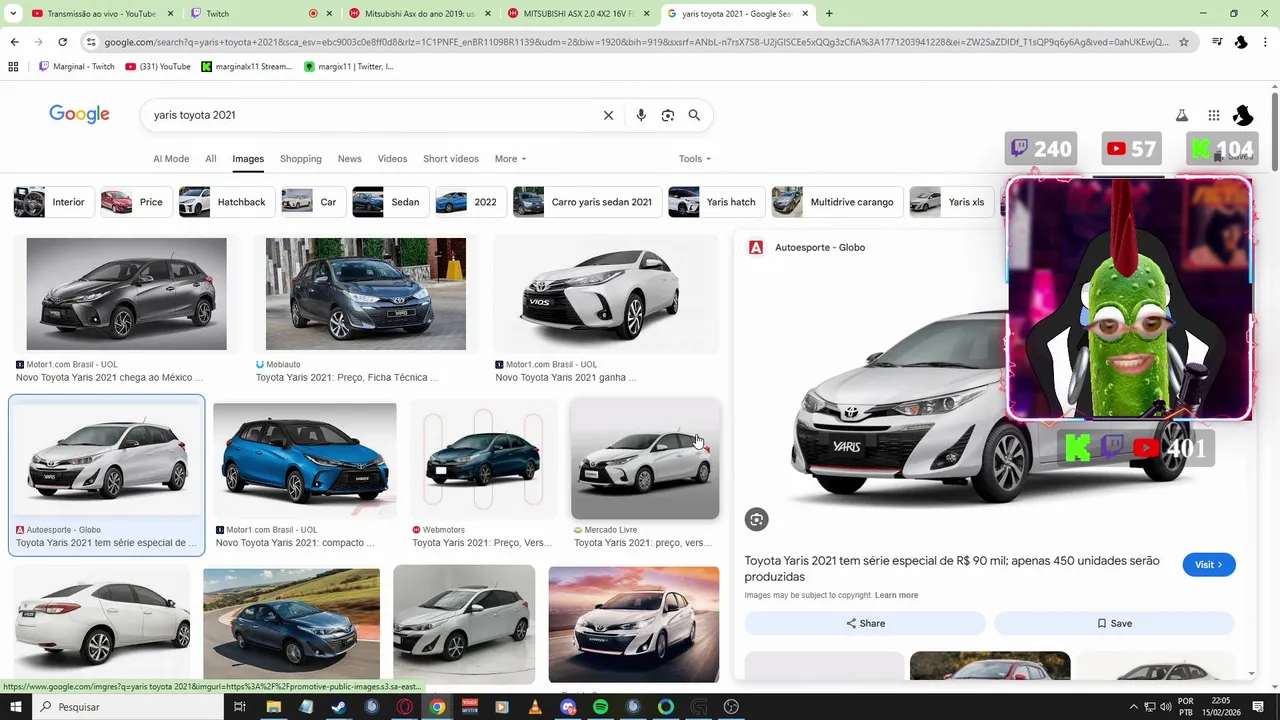Open Opera browser from taskbar

[404, 707]
